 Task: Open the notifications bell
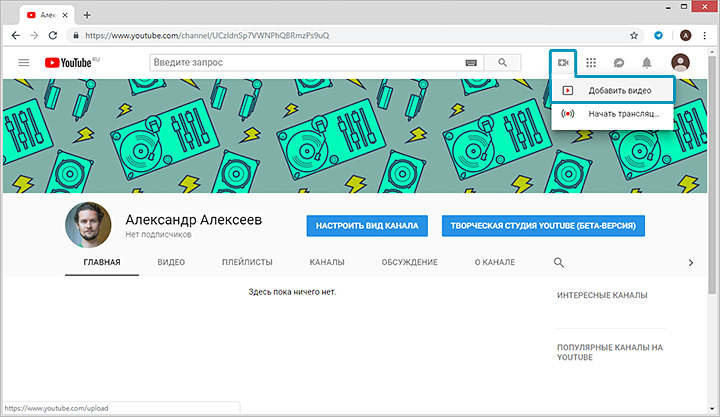(647, 62)
